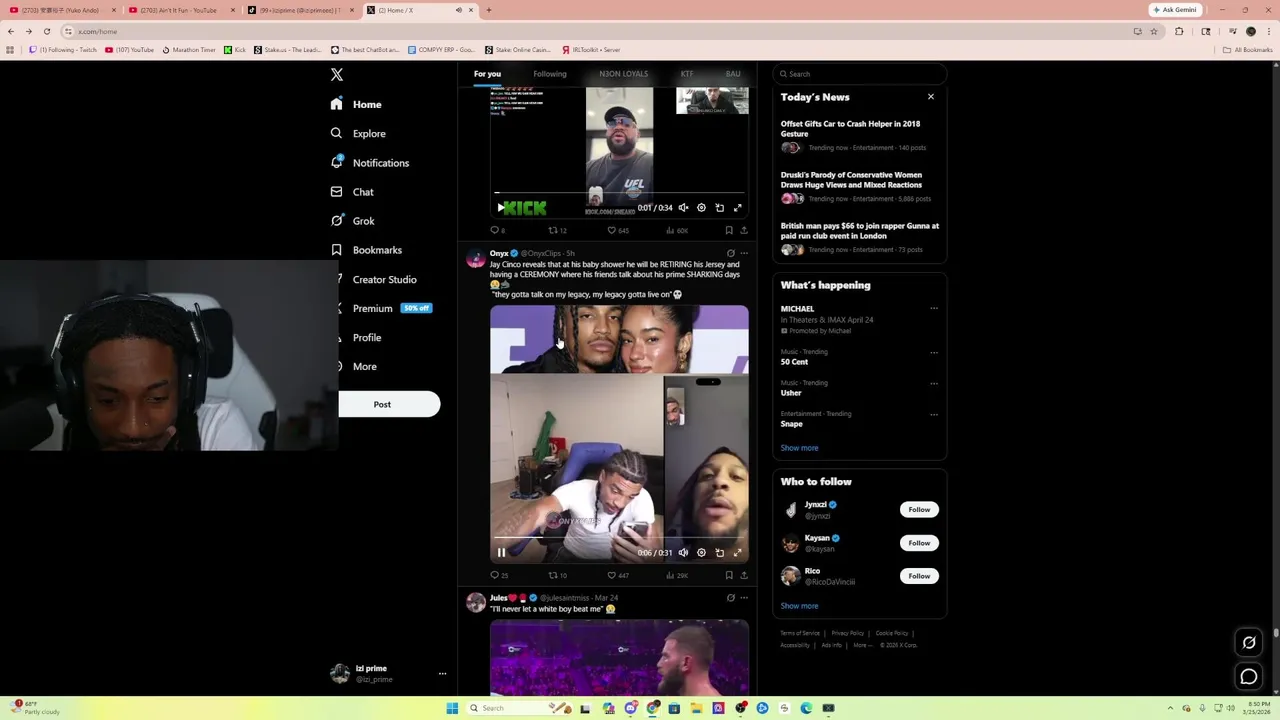Open Chat from the sidebar
The width and height of the screenshot is (1280, 720).
352,192
